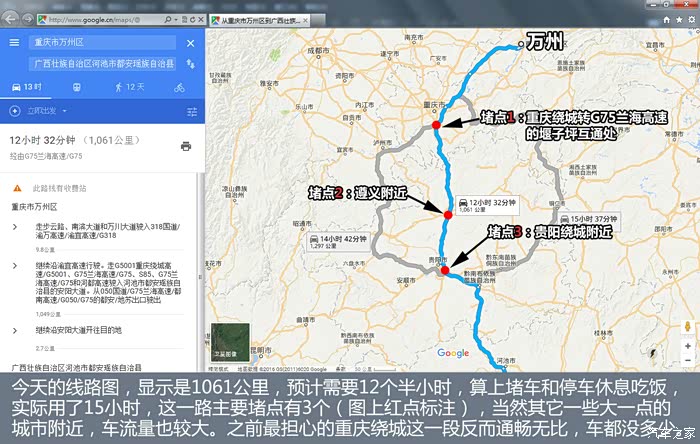Print the route directions

tap(185, 146)
